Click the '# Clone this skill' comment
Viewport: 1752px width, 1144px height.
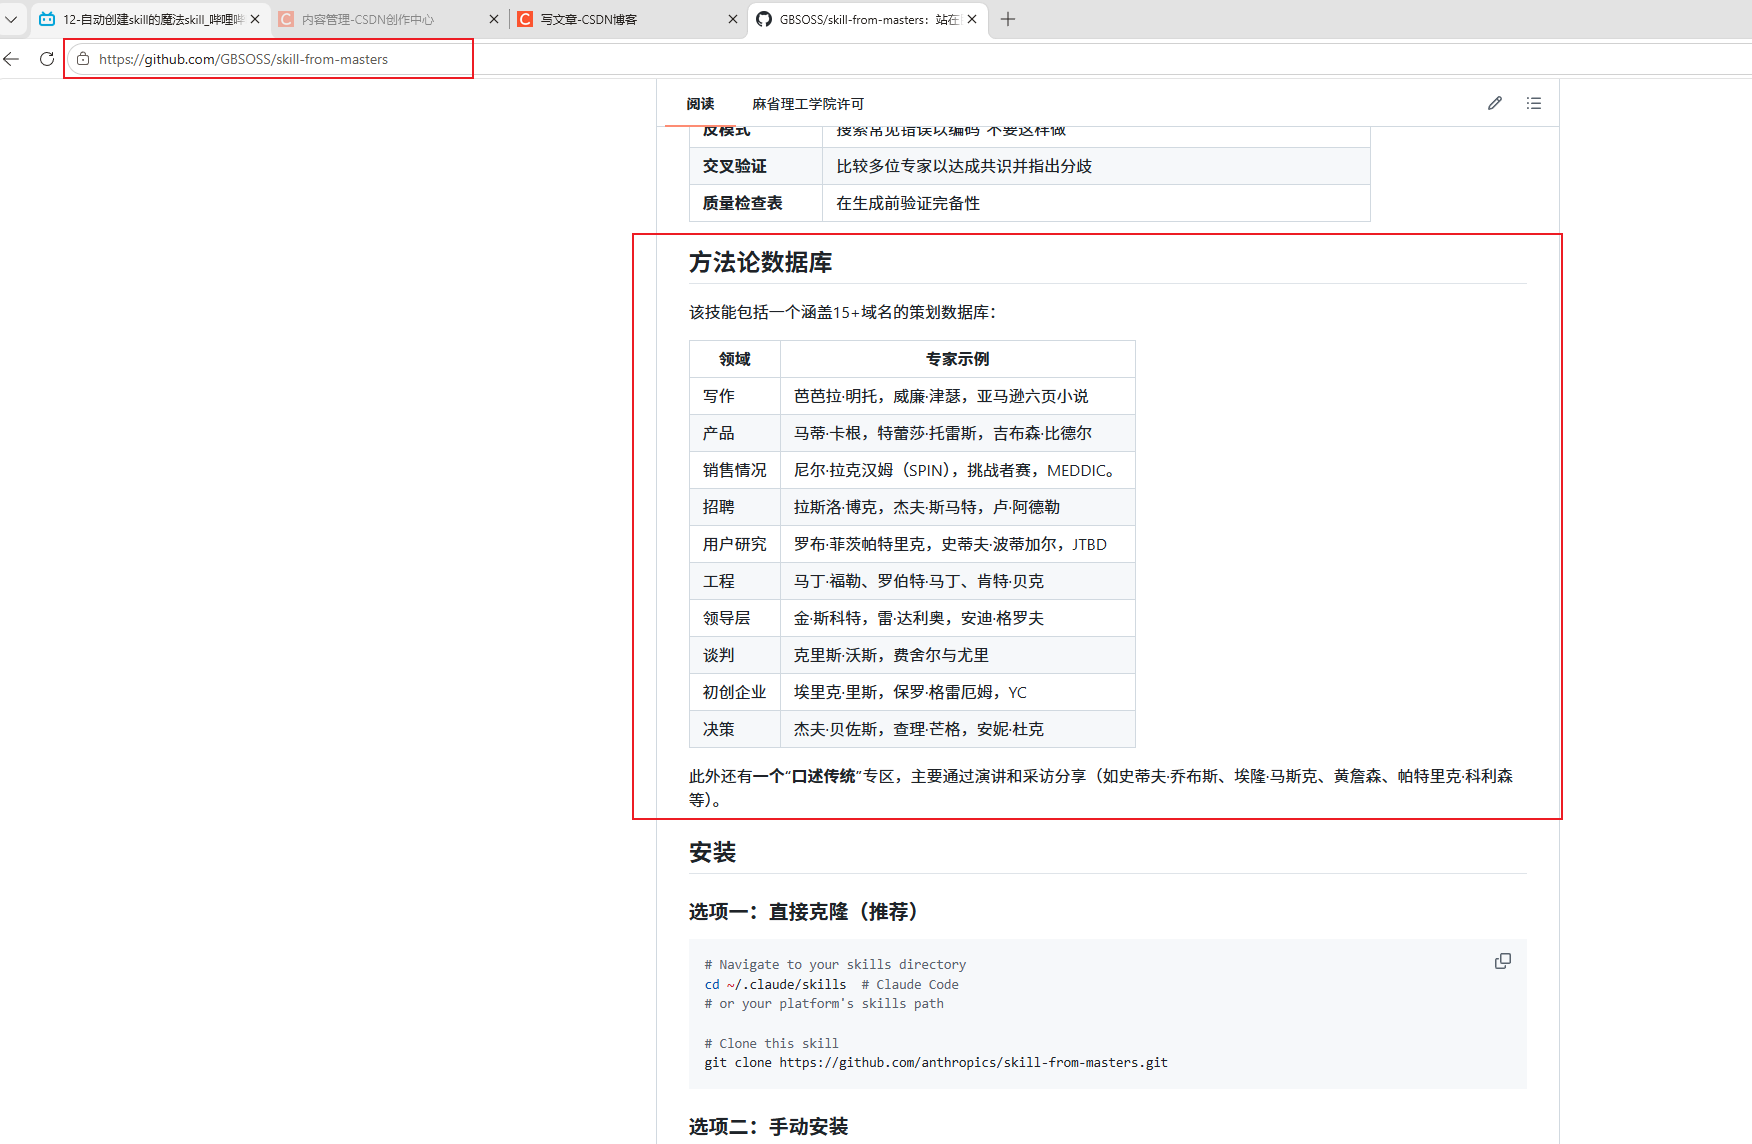(771, 1044)
